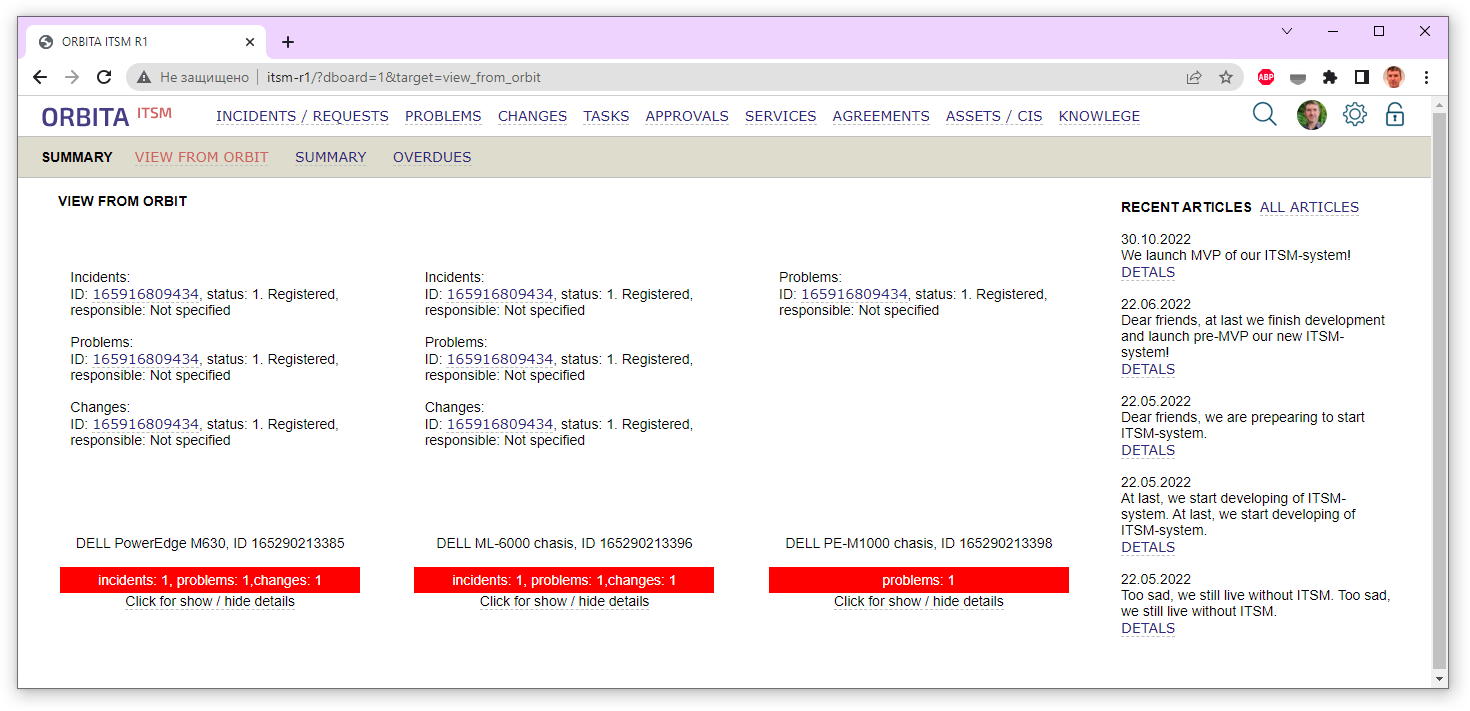The image size is (1470, 711).
Task: Toggle details for DELL PowerEdge M630
Action: (x=210, y=602)
